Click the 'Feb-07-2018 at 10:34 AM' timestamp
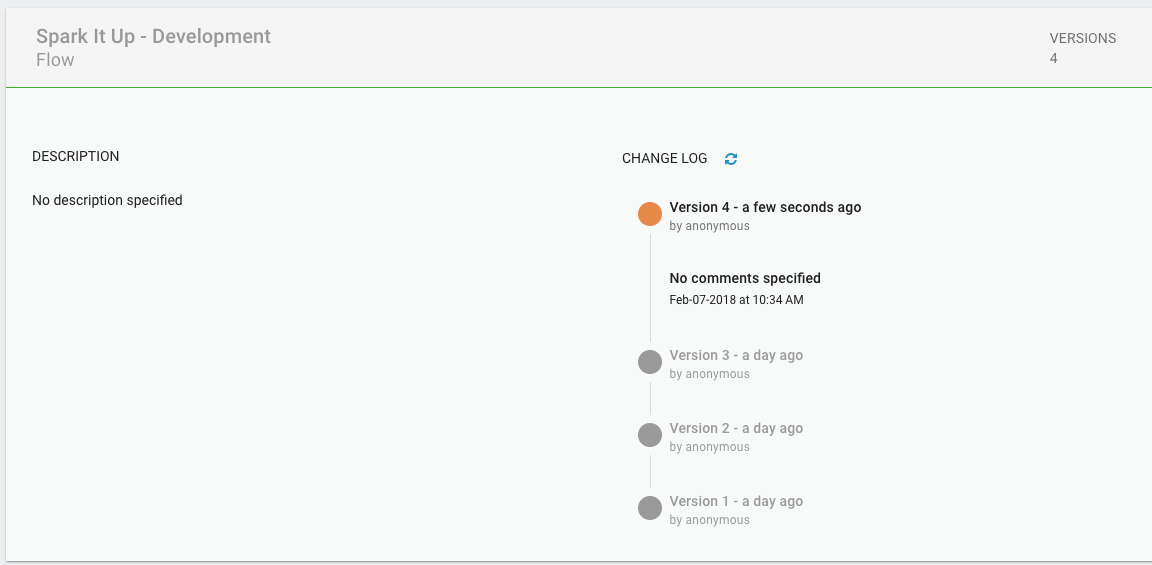This screenshot has width=1152, height=565. pyautogui.click(x=736, y=299)
